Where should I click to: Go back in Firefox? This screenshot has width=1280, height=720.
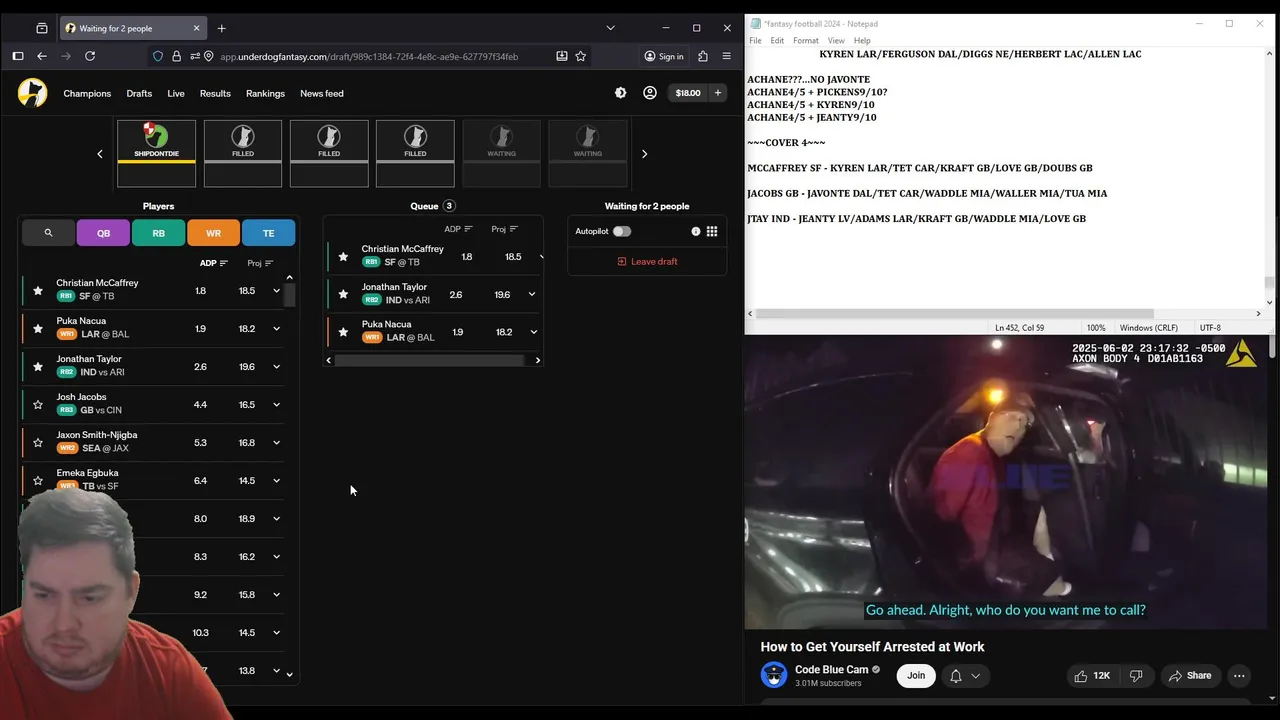coord(42,56)
